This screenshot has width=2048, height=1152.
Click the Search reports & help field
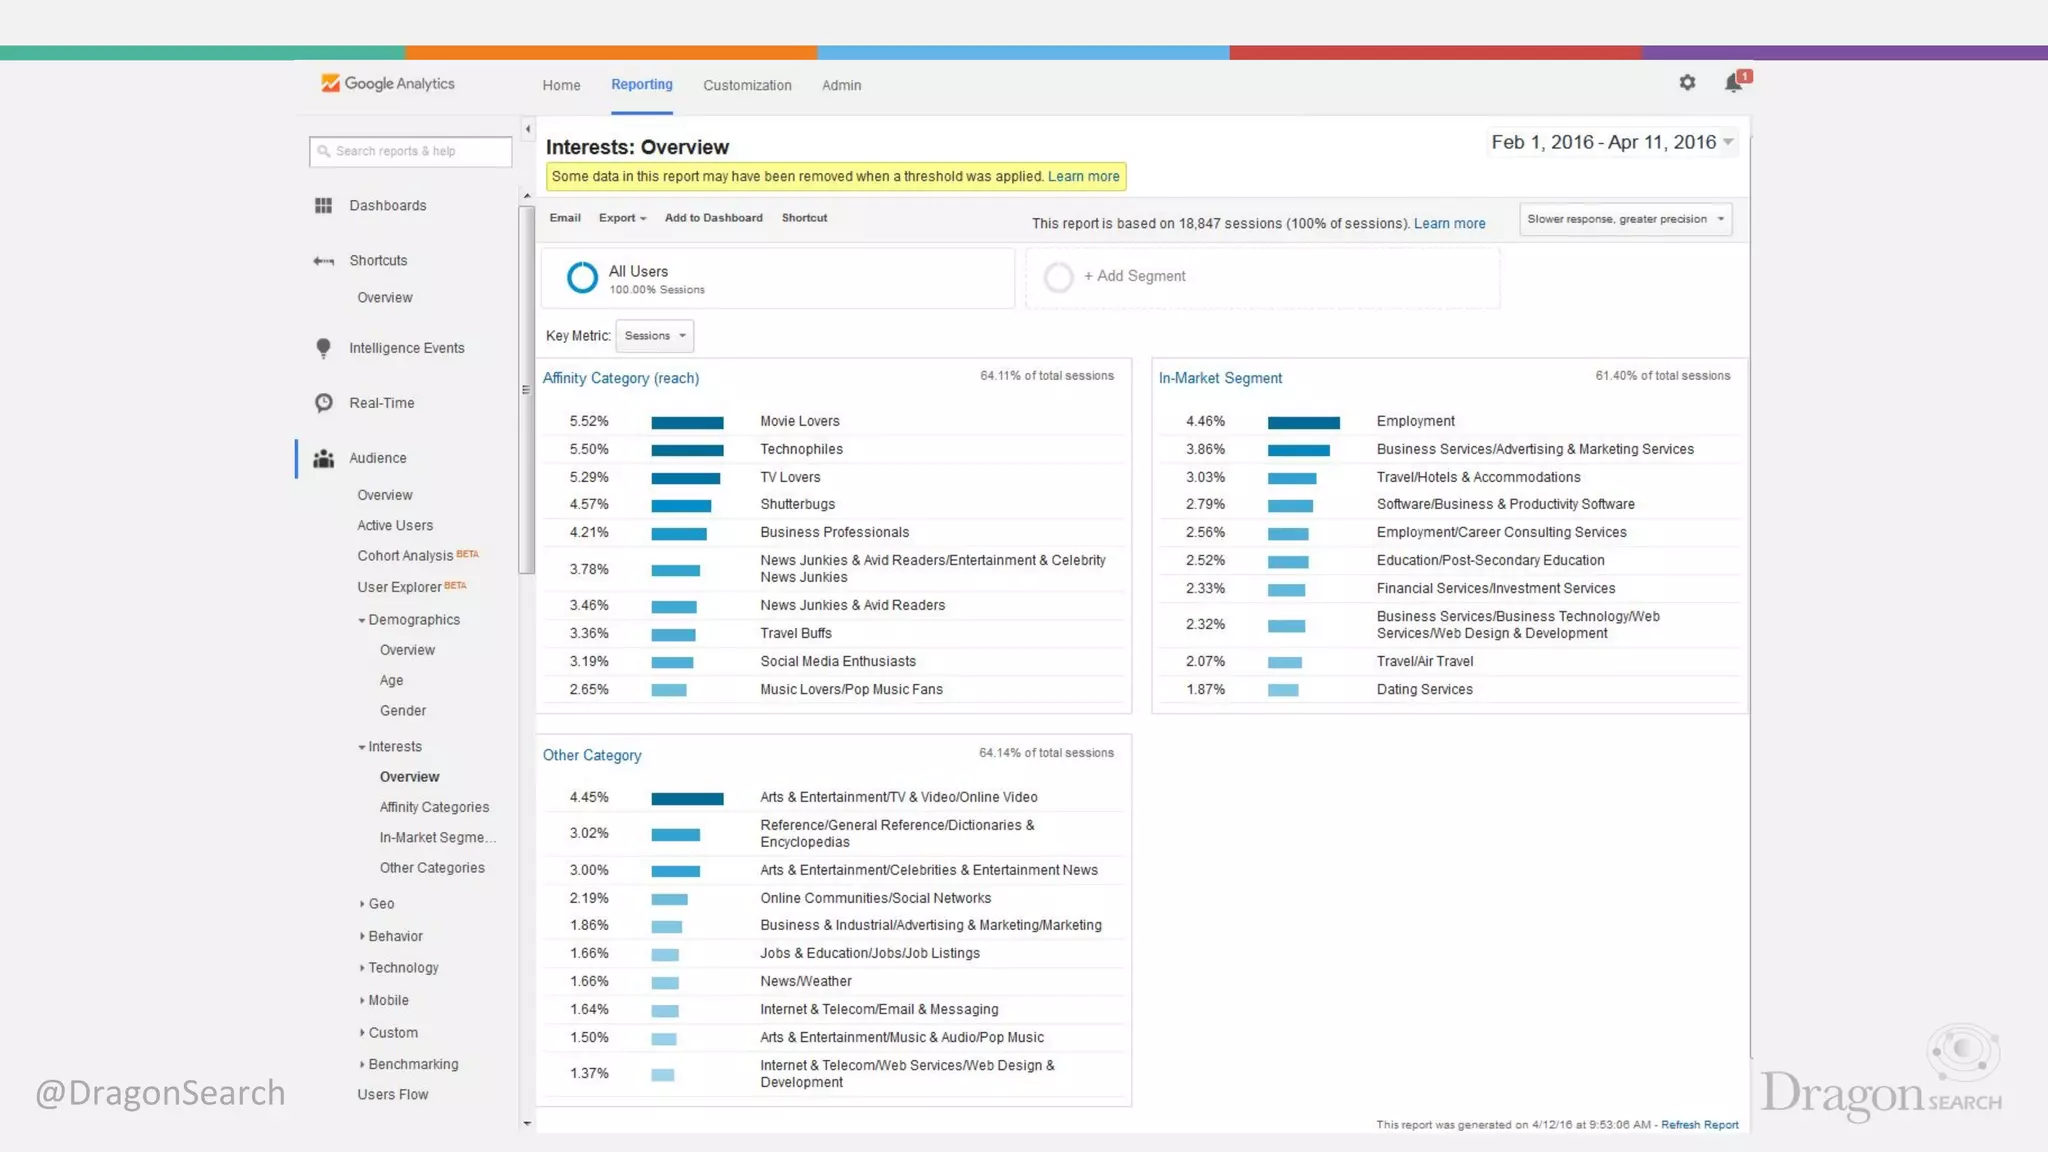coord(410,151)
